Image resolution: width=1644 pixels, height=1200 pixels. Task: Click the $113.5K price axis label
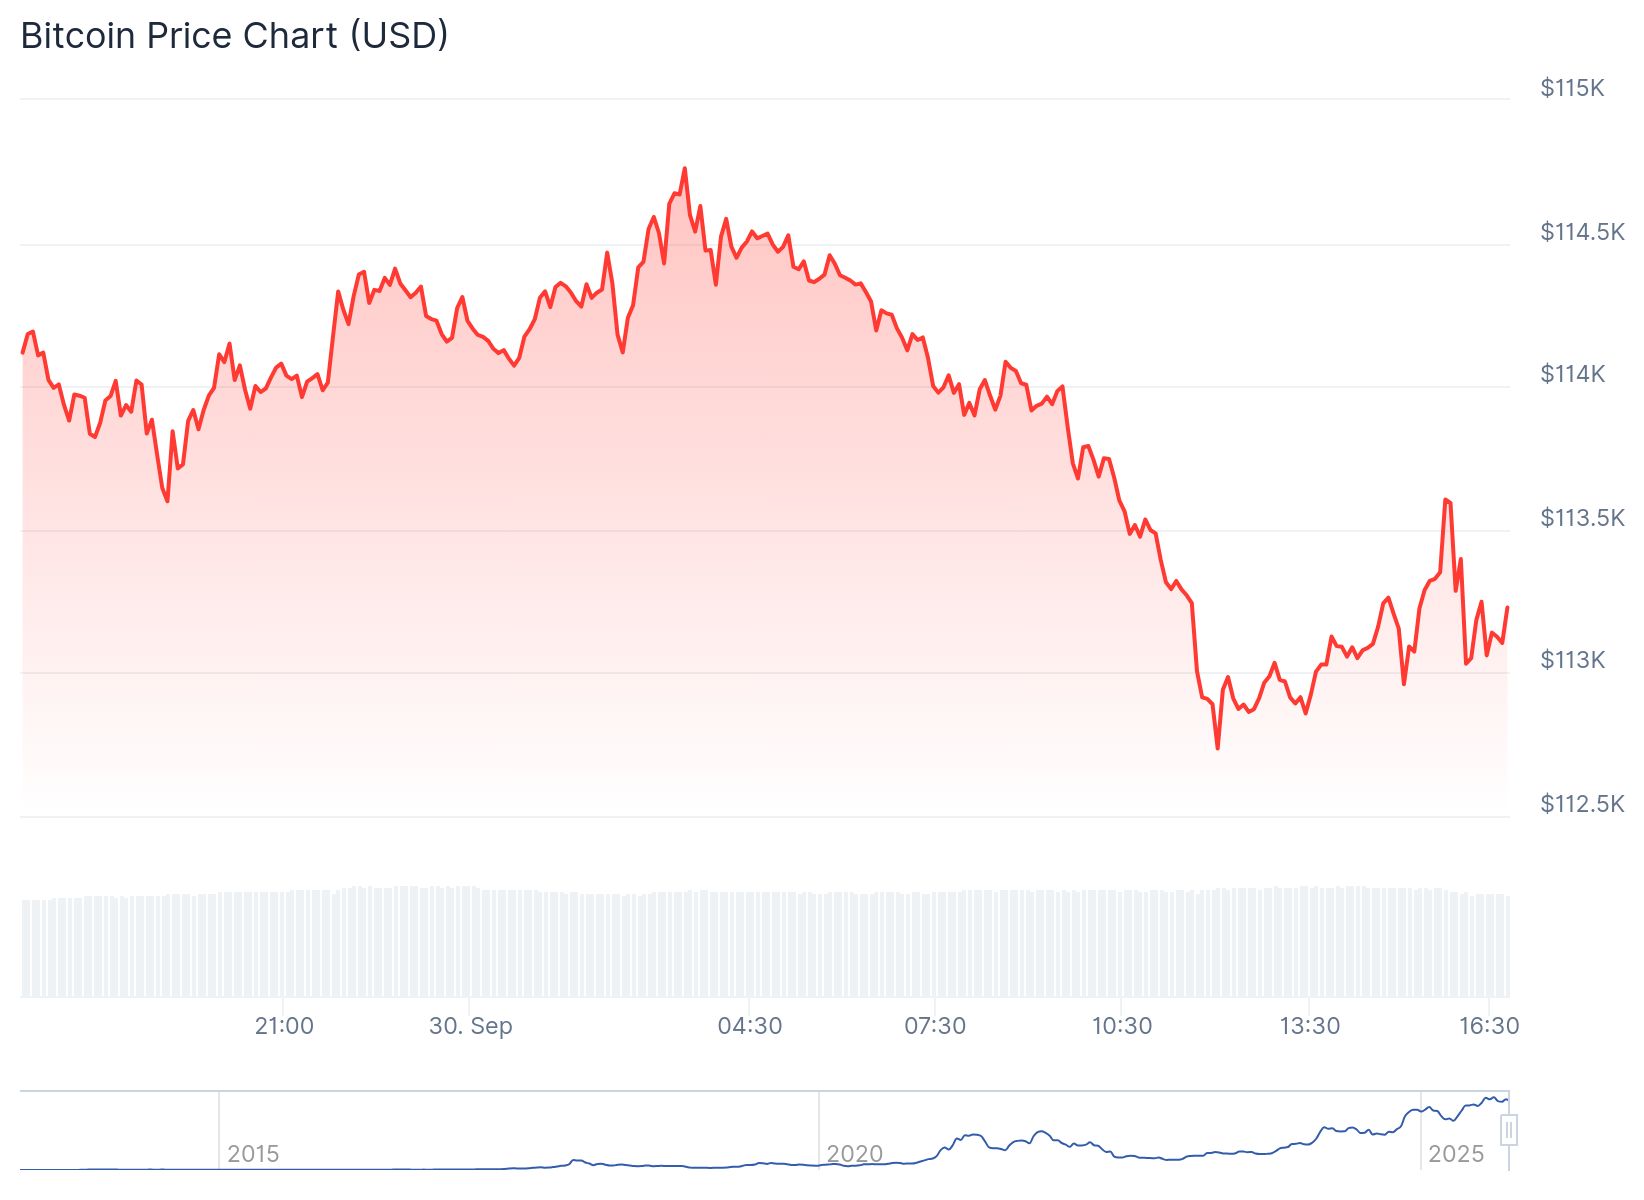(1582, 518)
